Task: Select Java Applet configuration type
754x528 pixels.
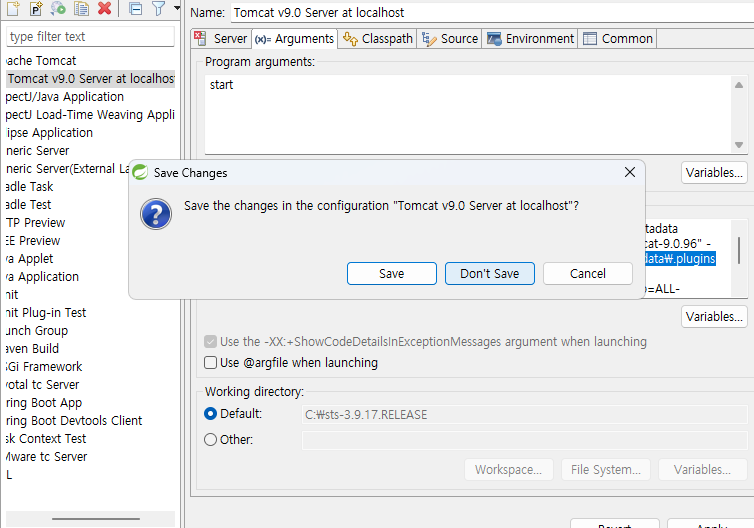Action: click(x=29, y=259)
